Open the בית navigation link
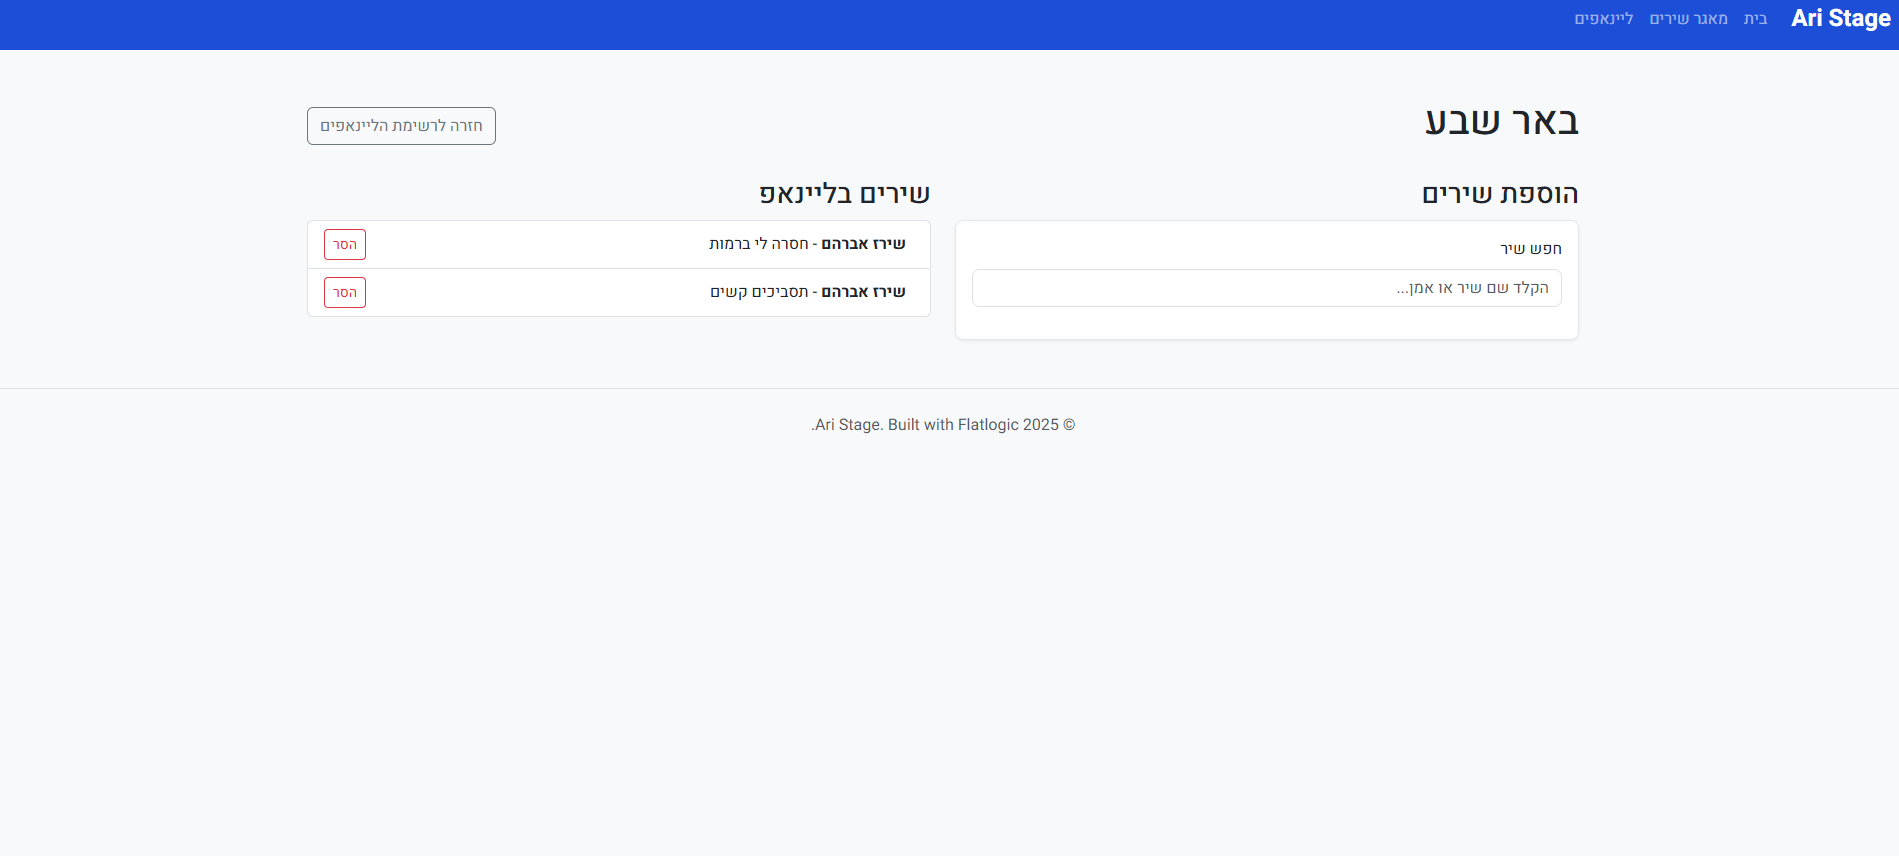Image resolution: width=1899 pixels, height=856 pixels. pyautogui.click(x=1755, y=19)
